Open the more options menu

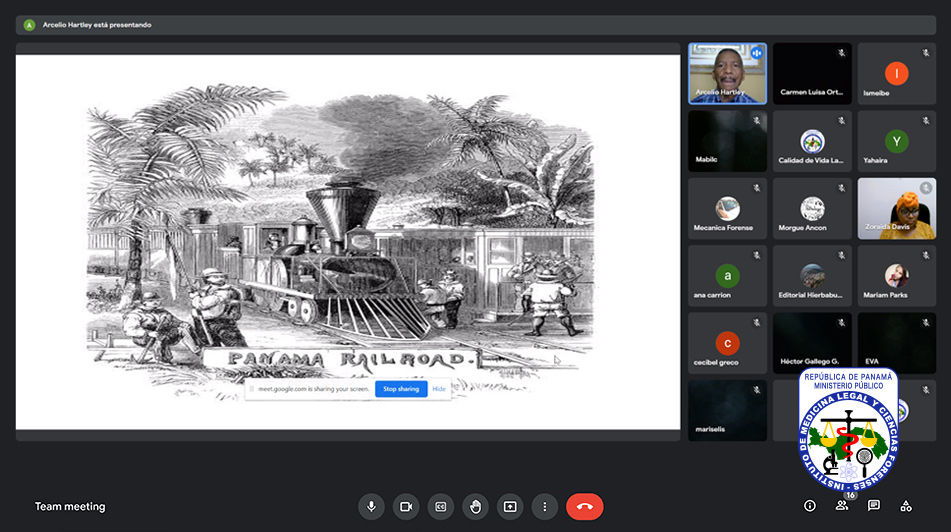[545, 507]
